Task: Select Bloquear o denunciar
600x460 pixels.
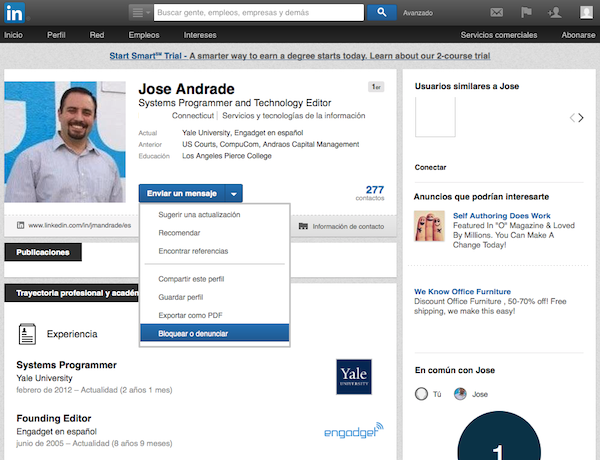Action: pos(215,333)
